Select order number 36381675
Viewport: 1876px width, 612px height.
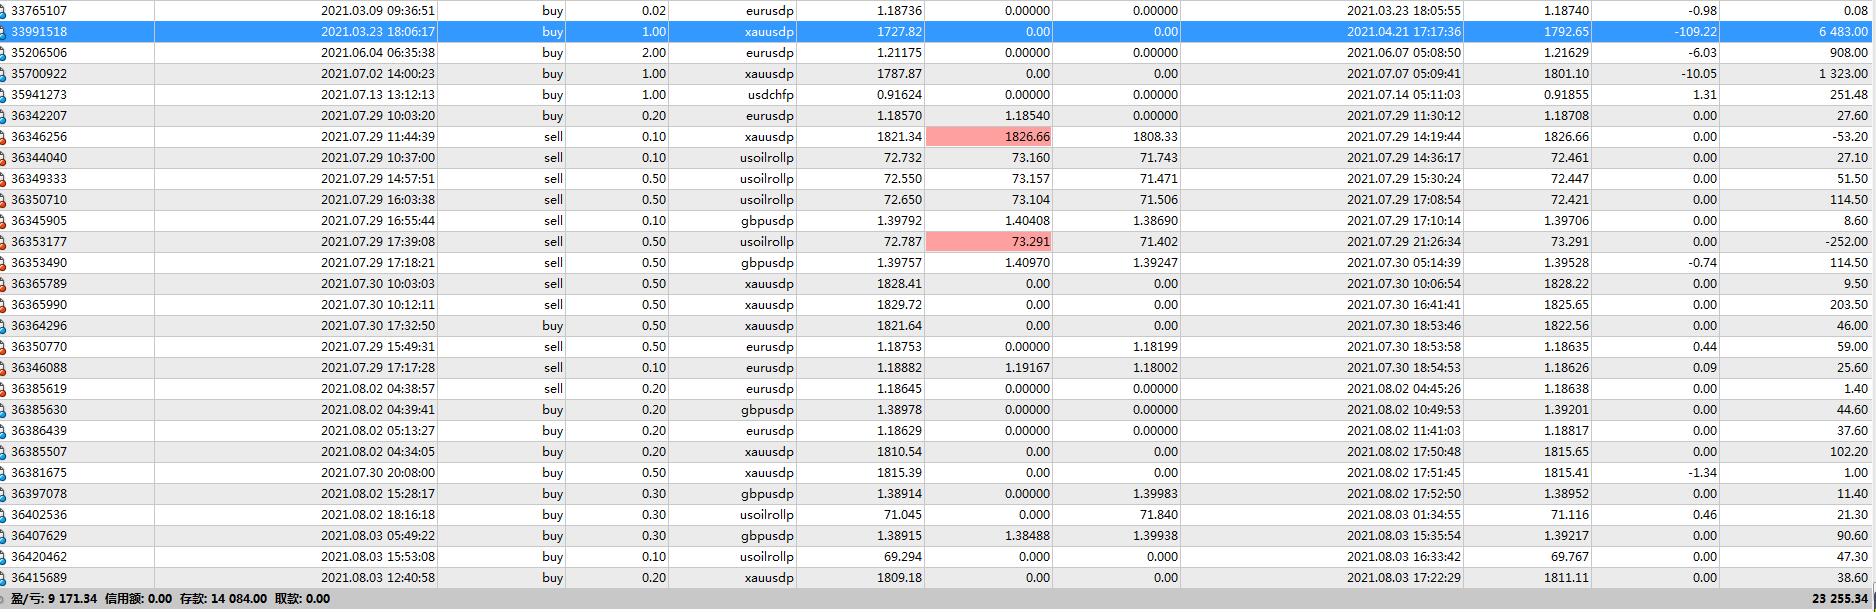pyautogui.click(x=39, y=473)
